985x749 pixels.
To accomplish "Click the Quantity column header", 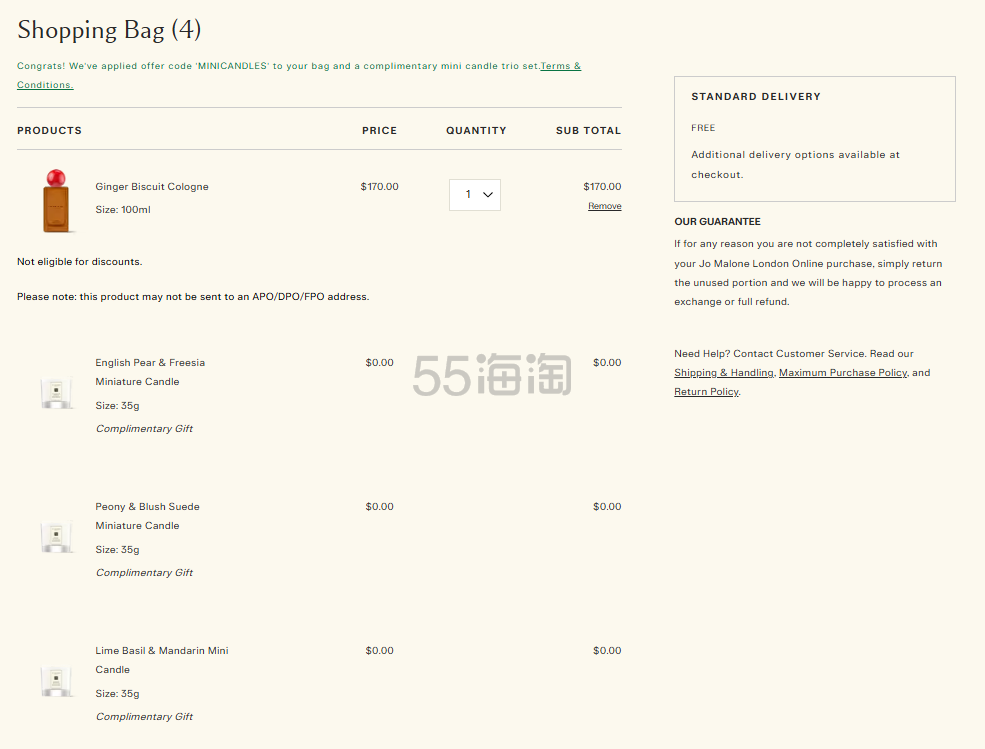I will (476, 131).
